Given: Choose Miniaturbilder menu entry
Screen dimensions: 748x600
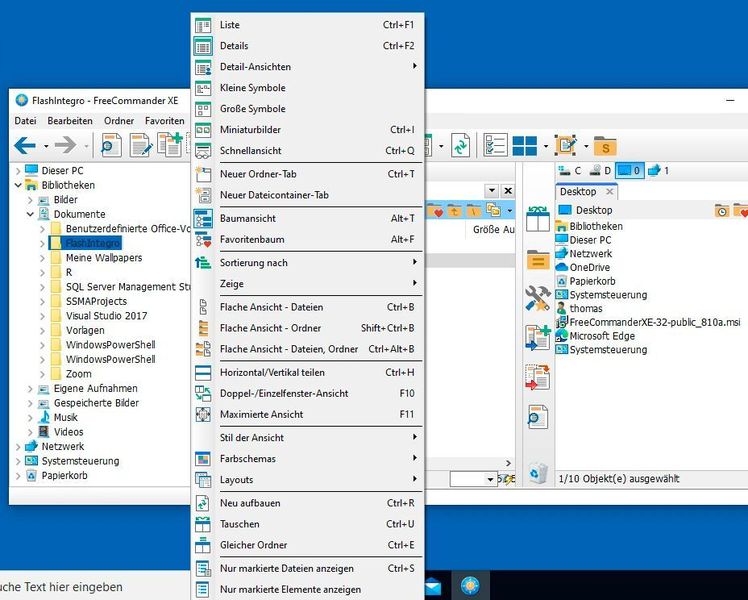Looking at the screenshot, I should point(308,130).
